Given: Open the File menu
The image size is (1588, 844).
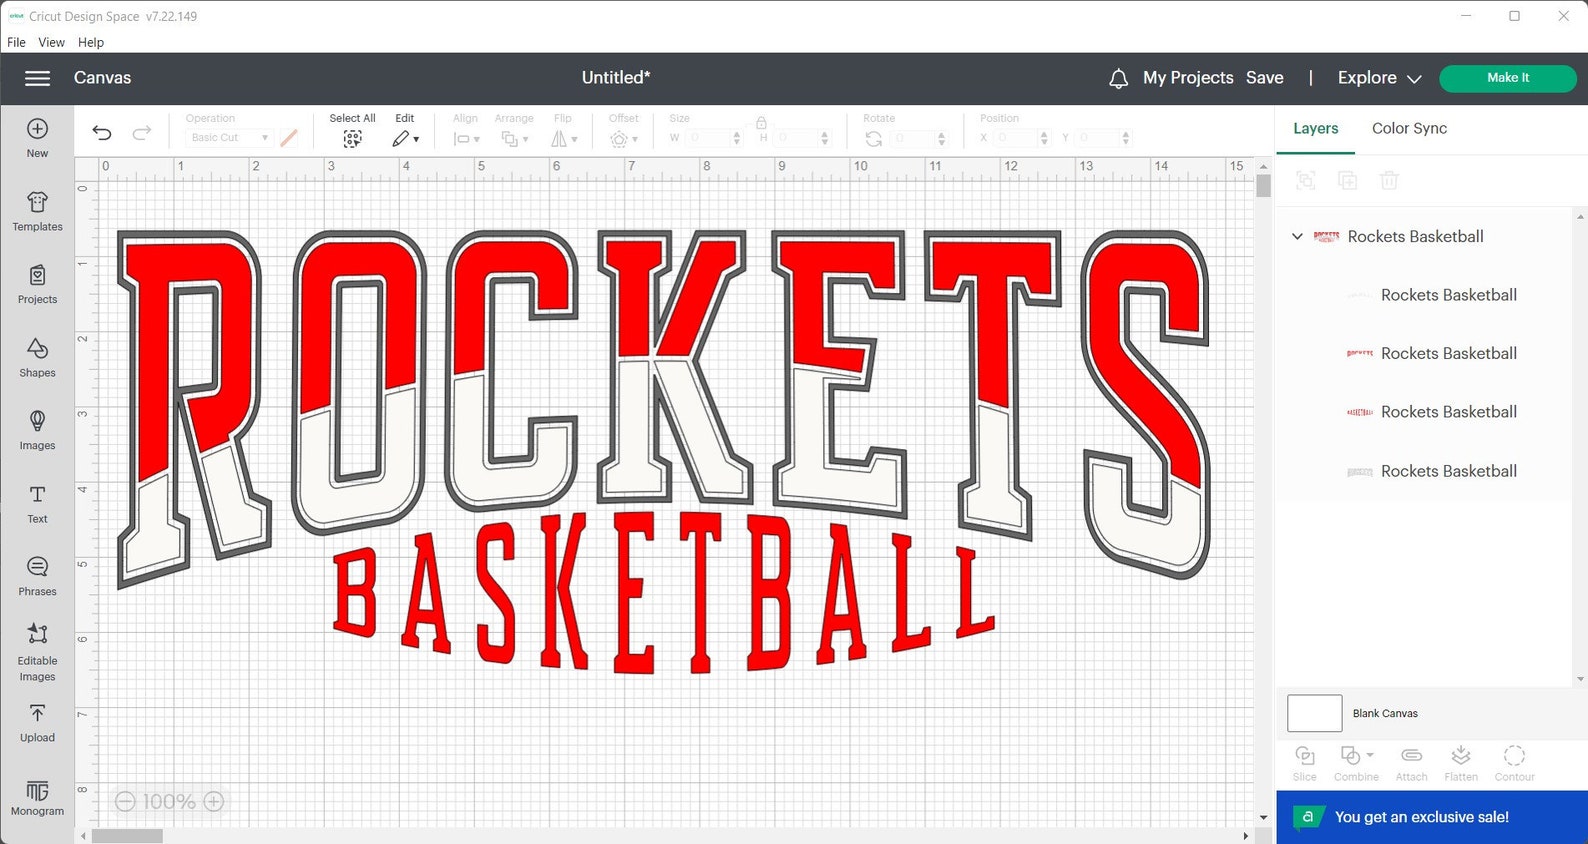Looking at the screenshot, I should pyautogui.click(x=16, y=42).
